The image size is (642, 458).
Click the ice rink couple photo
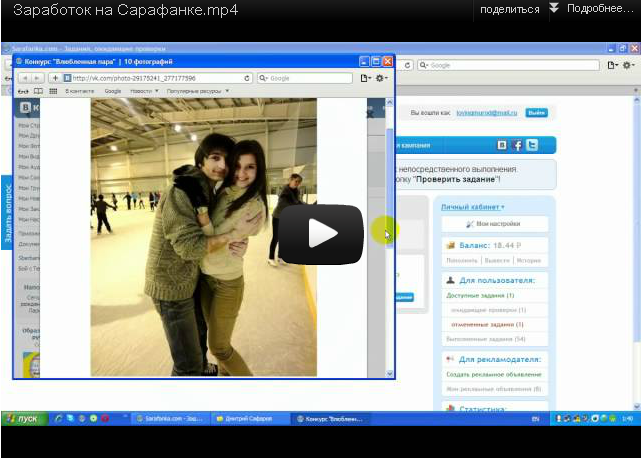point(203,237)
